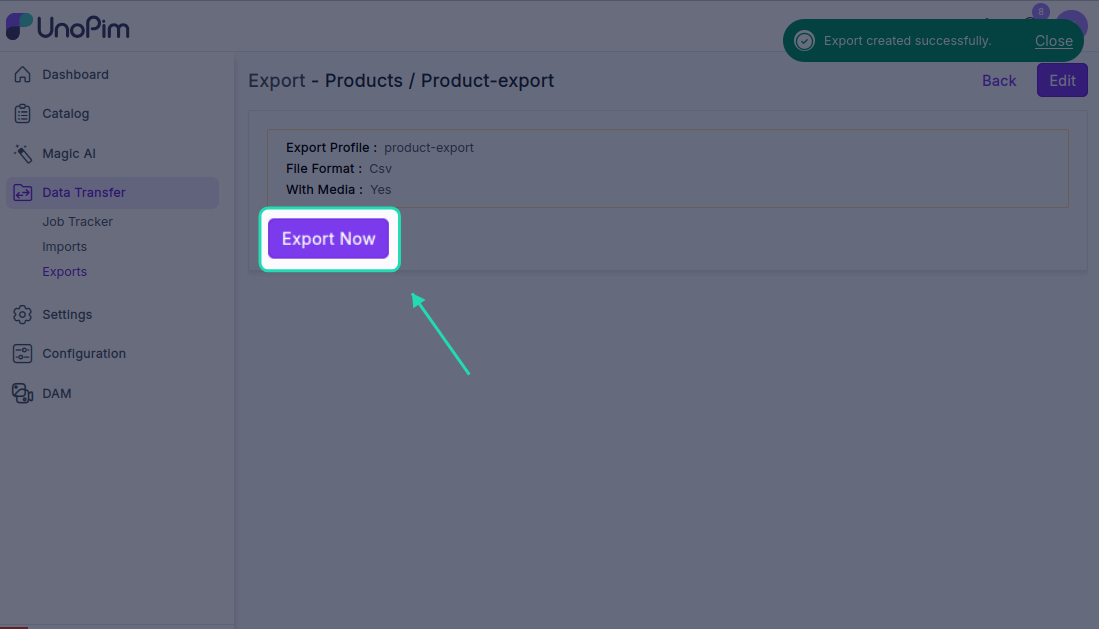Open the DAM media icon
Screen dimensions: 1099x629
pos(22,393)
